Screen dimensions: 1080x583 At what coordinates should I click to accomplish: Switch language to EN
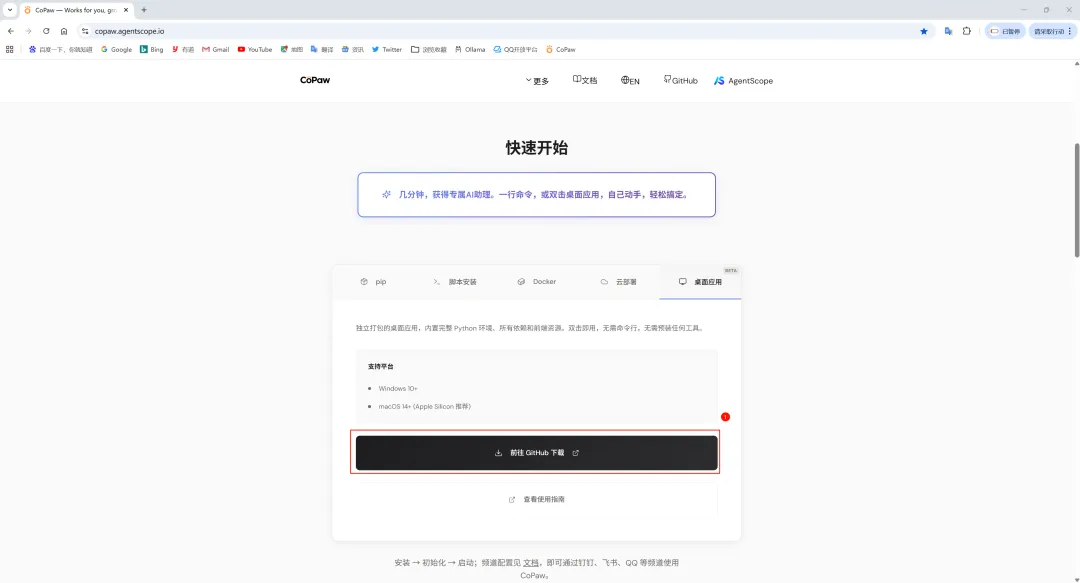point(630,81)
